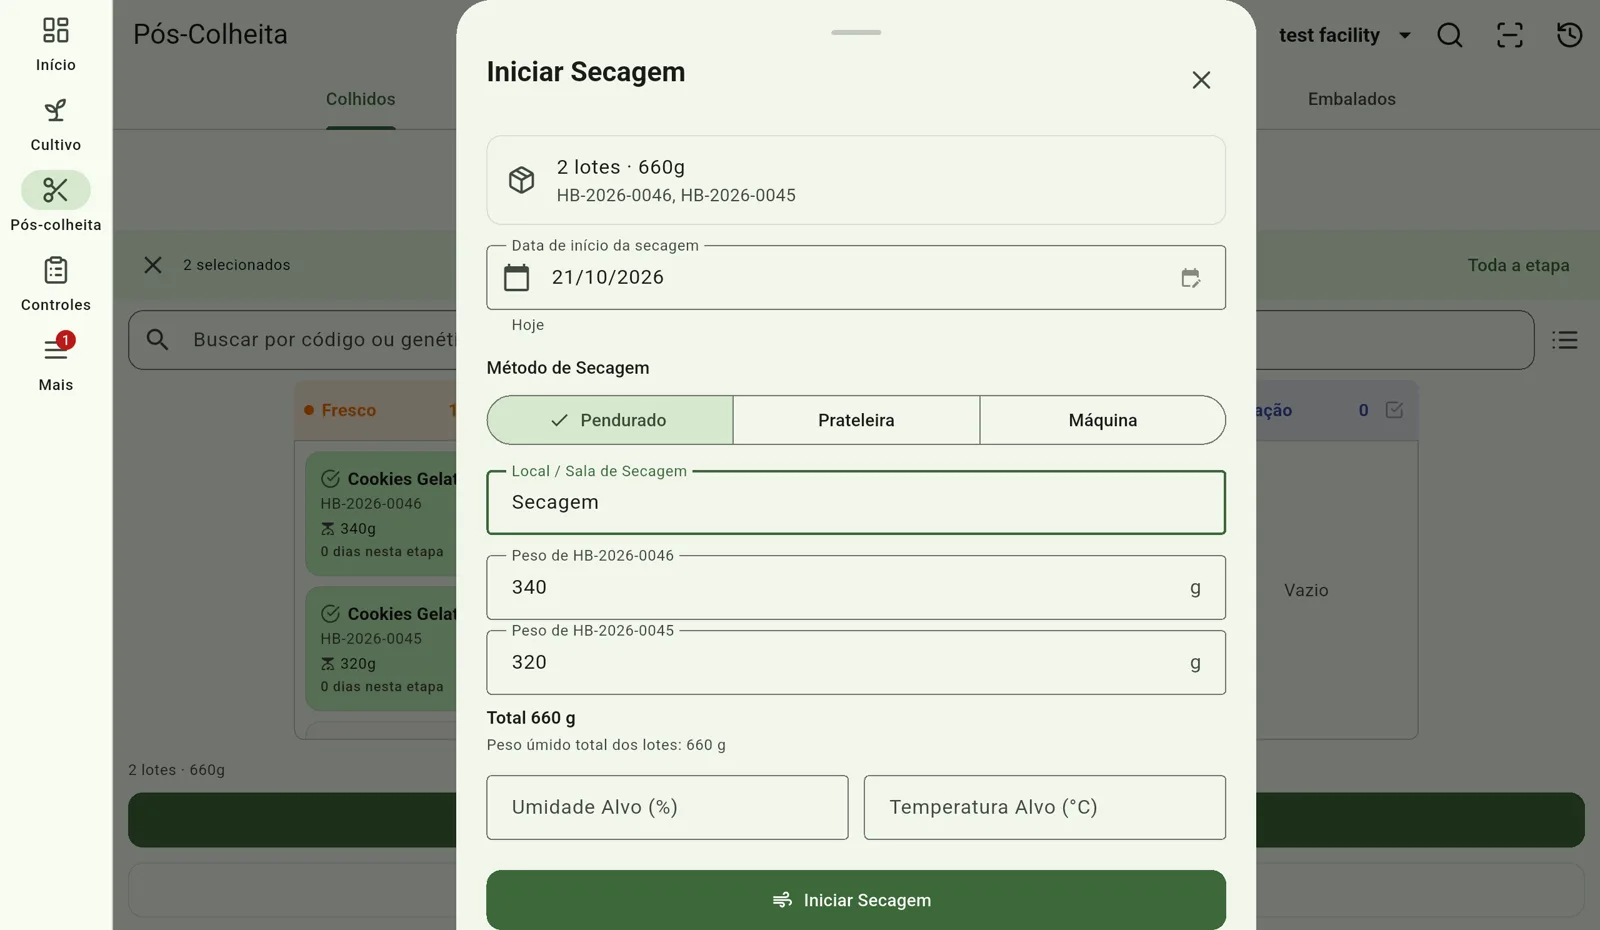Viewport: 1600px width, 930px height.
Task: Open history clock icon
Action: click(1570, 35)
